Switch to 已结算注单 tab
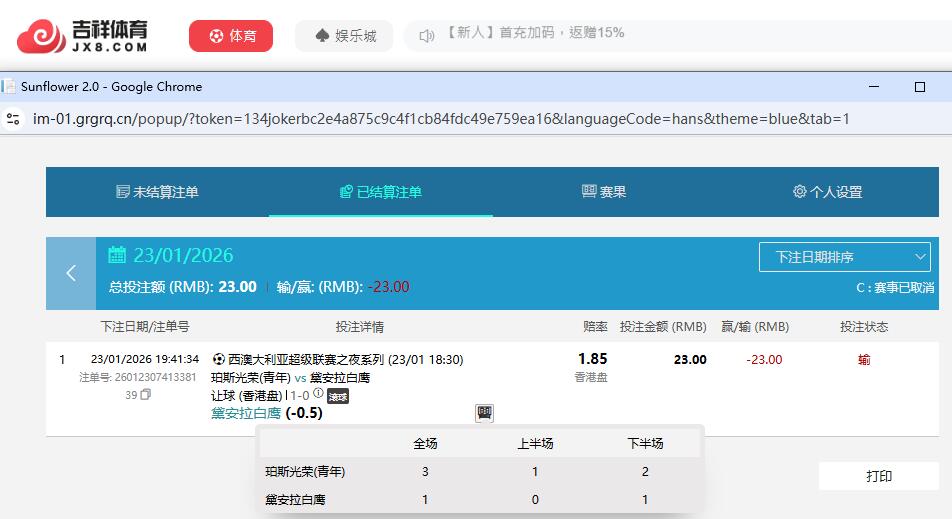The height and width of the screenshot is (519, 952). pos(380,192)
